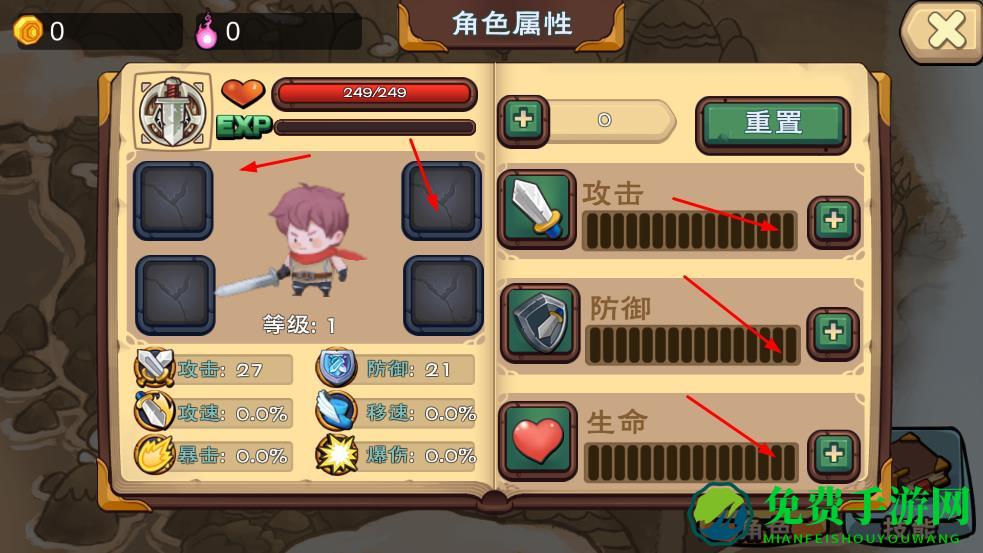983x553 pixels.
Task: Click the plus button beside skill points
Action: (523, 120)
